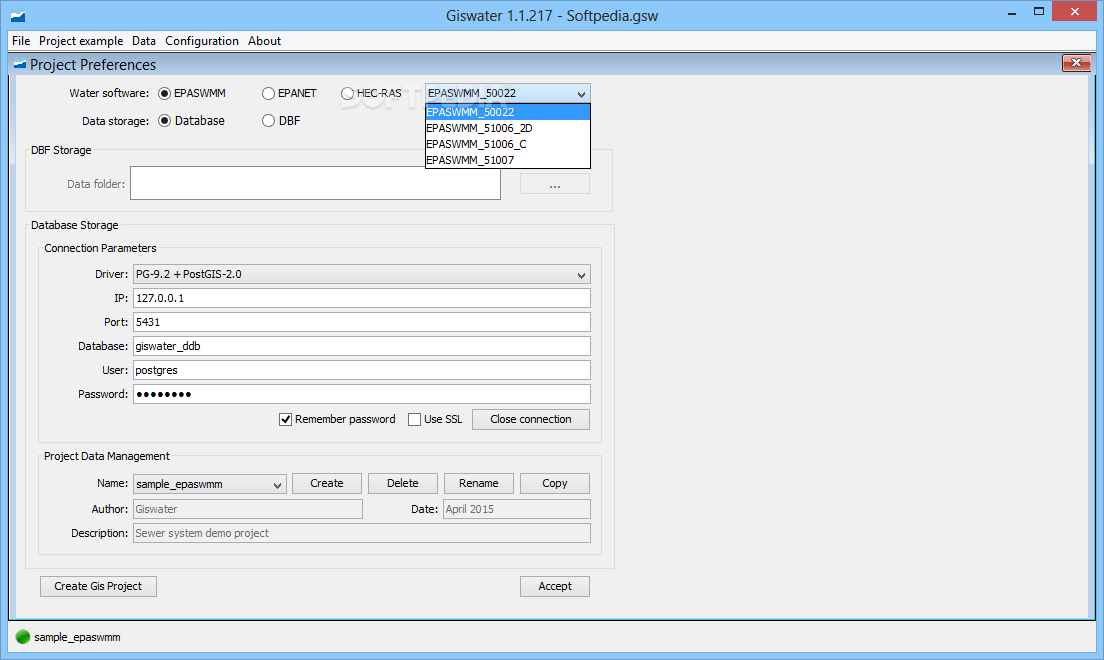Click the Rename project button
Screen dimensions: 1104x660
click(x=479, y=483)
